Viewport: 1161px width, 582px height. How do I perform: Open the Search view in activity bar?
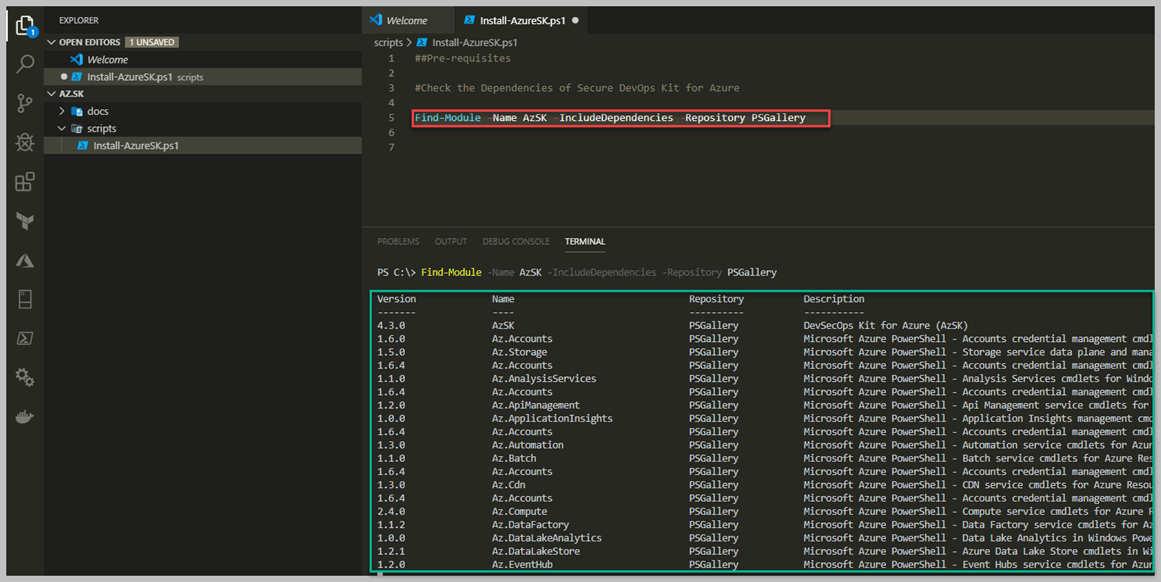[x=25, y=64]
